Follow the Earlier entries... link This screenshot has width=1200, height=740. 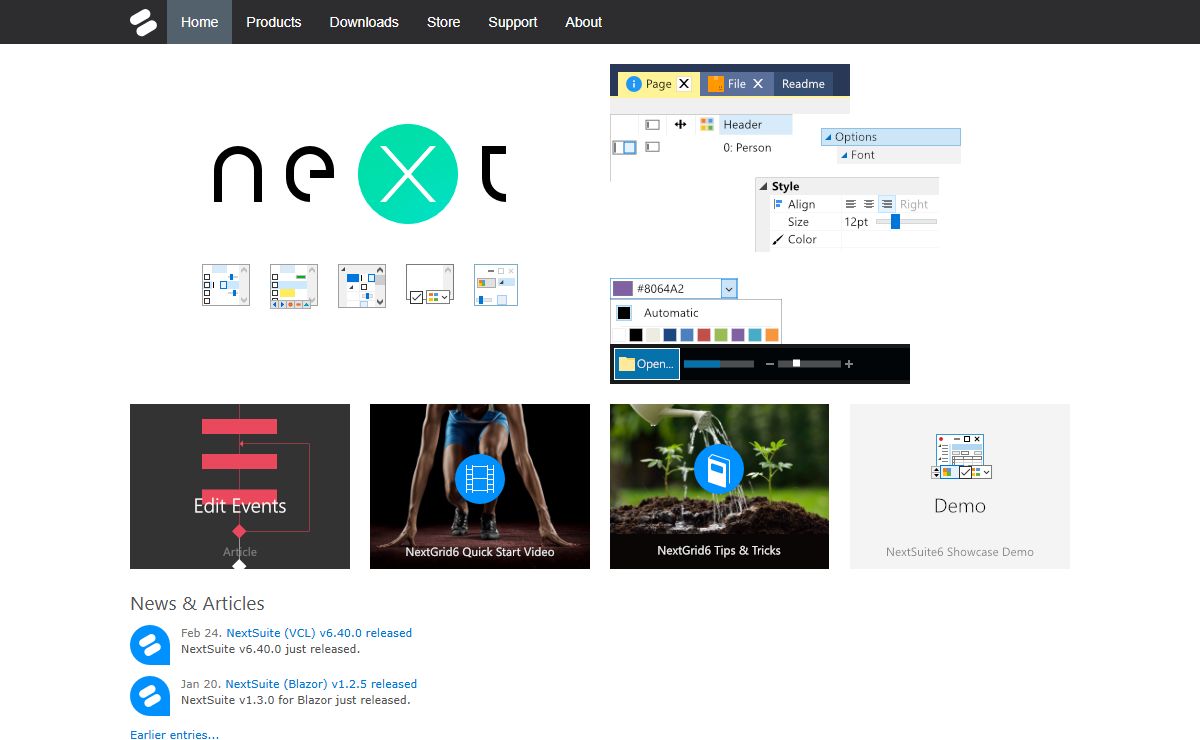click(174, 735)
